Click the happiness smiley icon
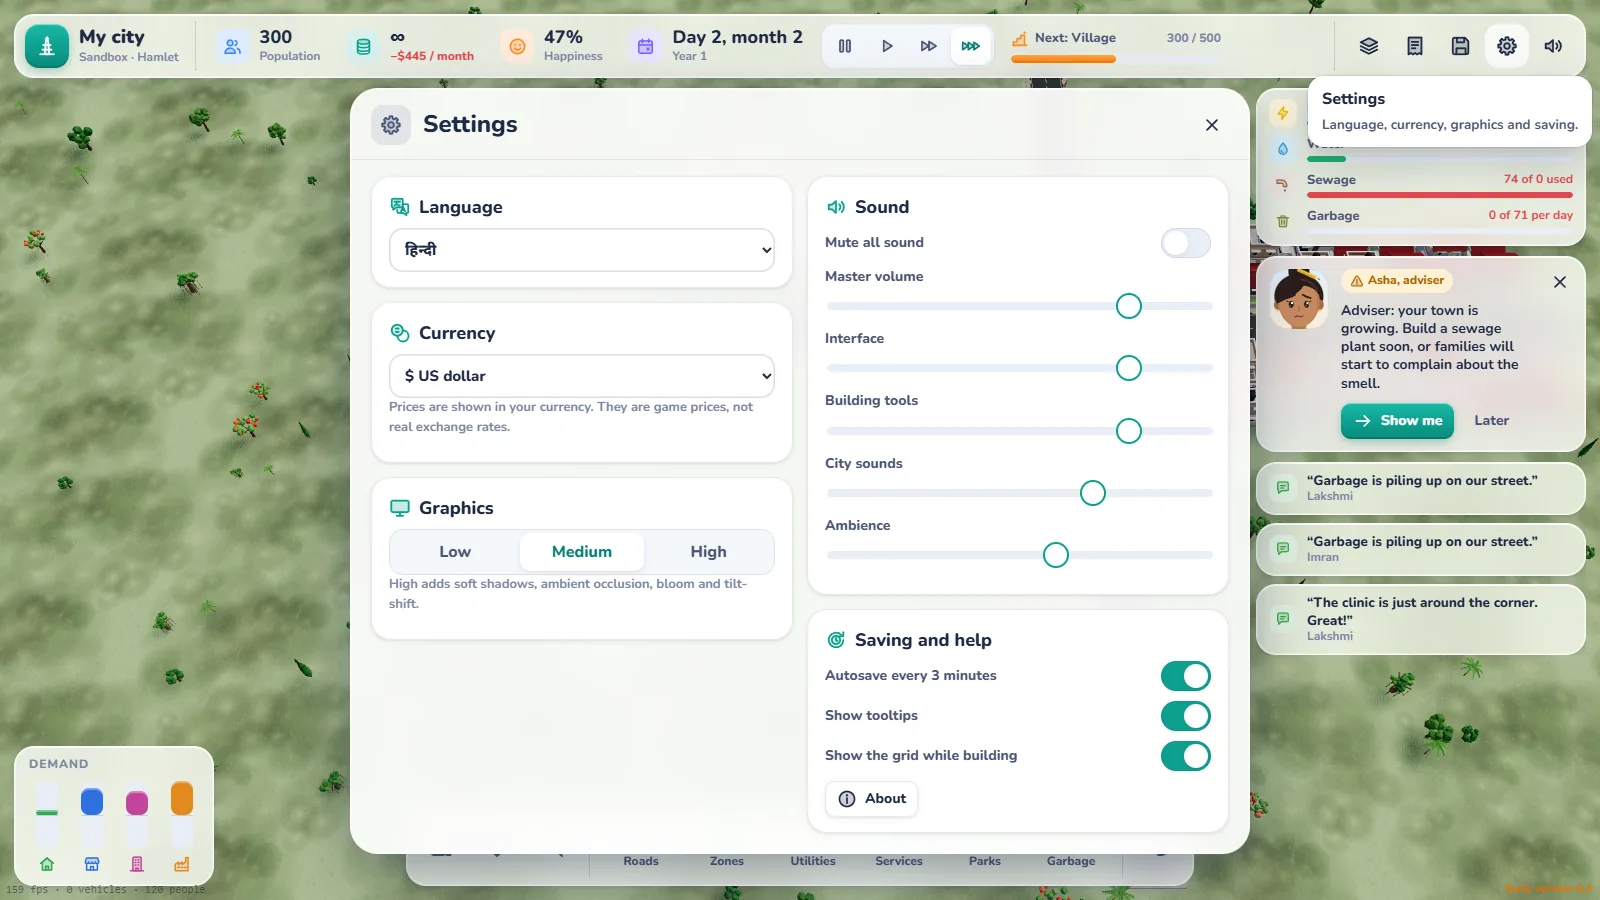This screenshot has width=1600, height=900. tap(517, 46)
